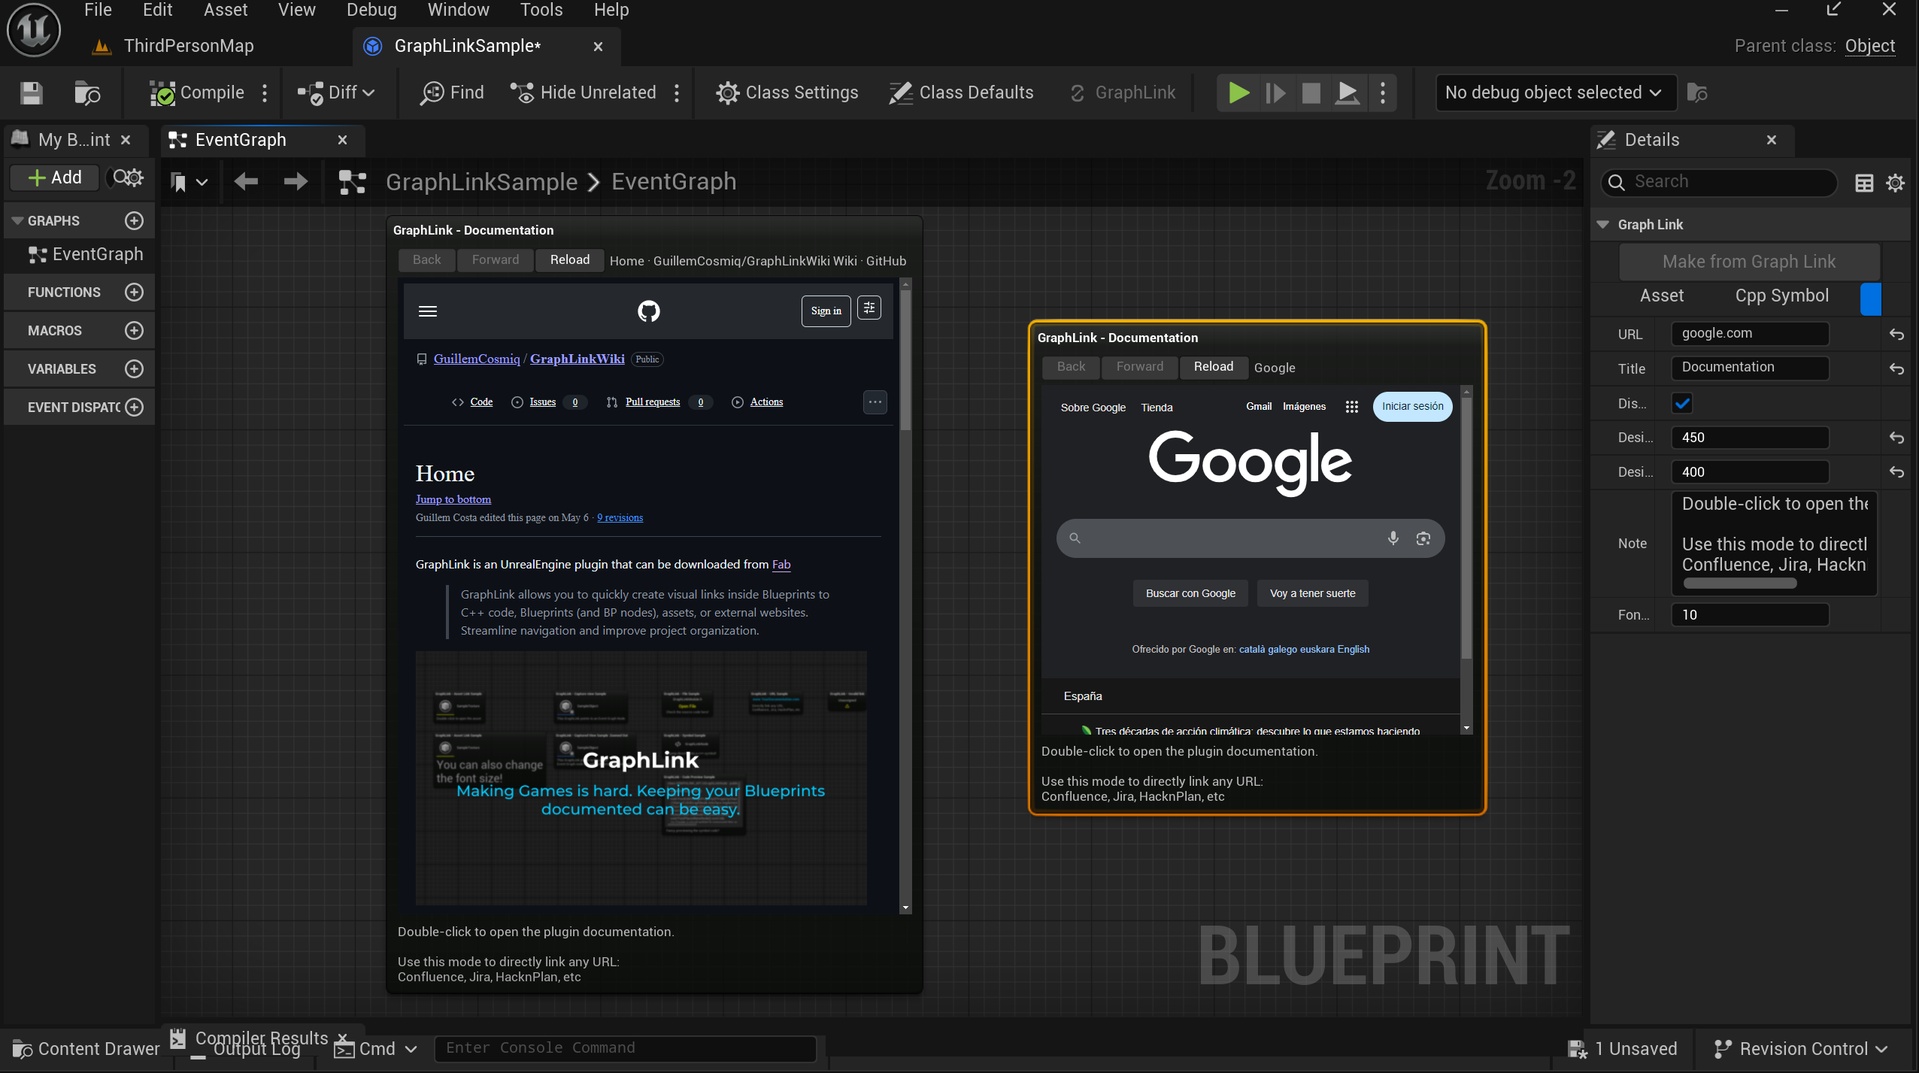1919x1073 pixels.
Task: Open GitHub hamburger menu icon
Action: (x=428, y=311)
